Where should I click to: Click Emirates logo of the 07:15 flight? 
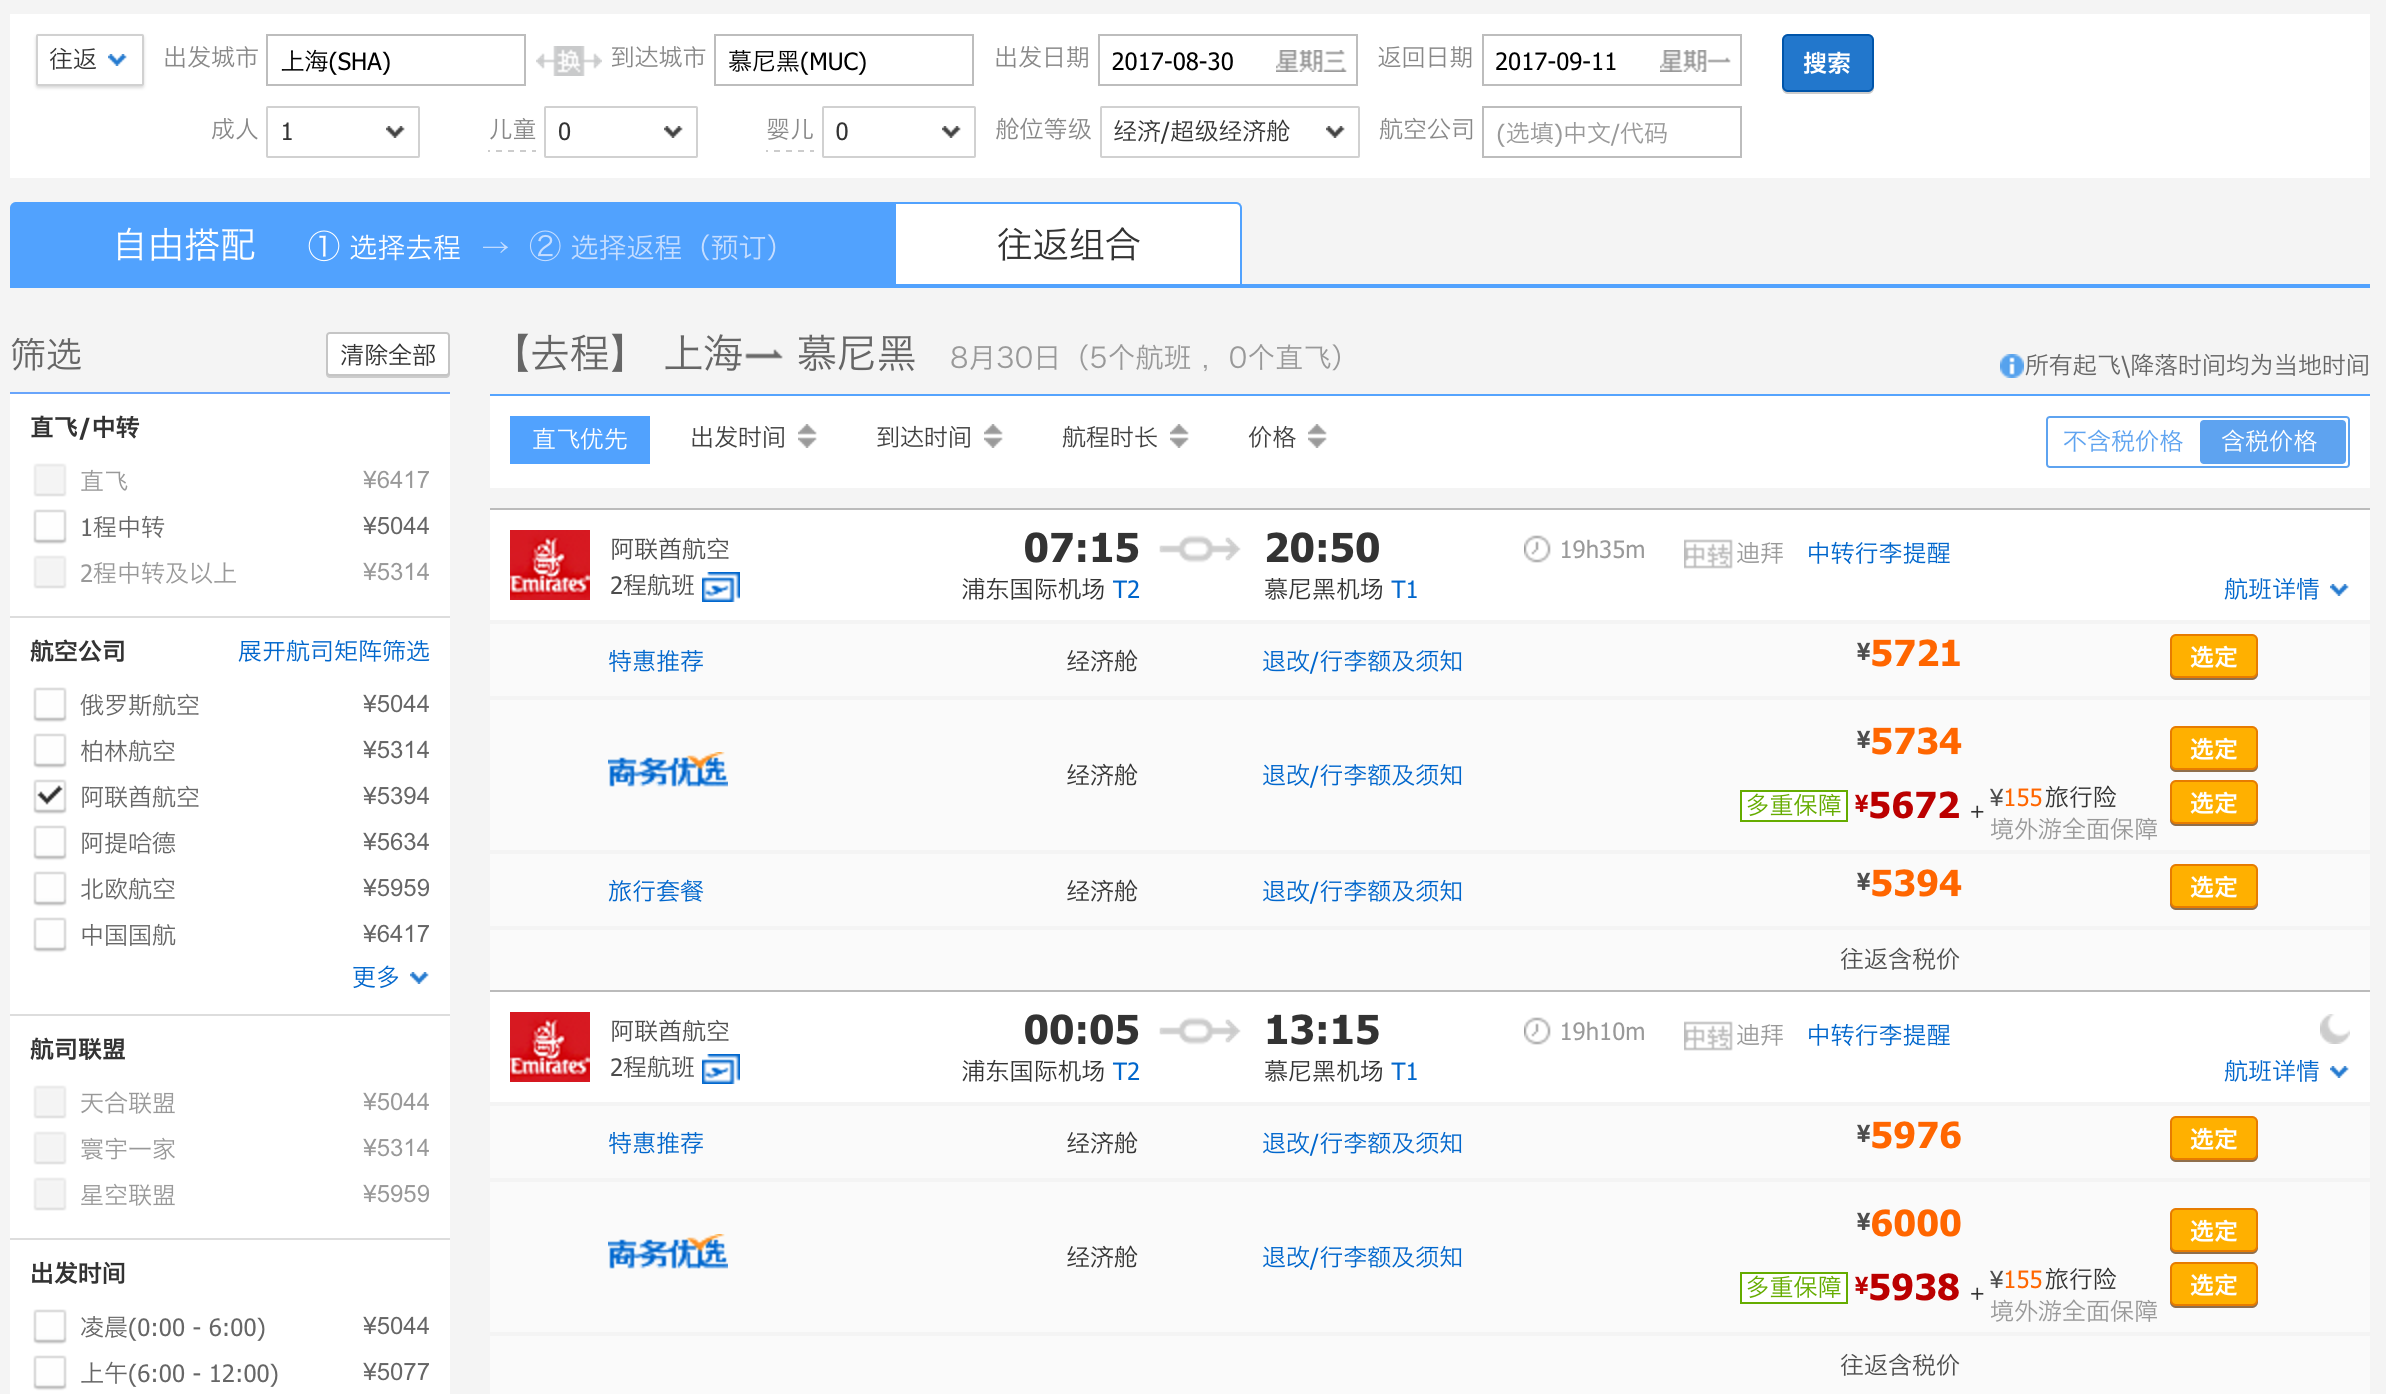point(549,565)
